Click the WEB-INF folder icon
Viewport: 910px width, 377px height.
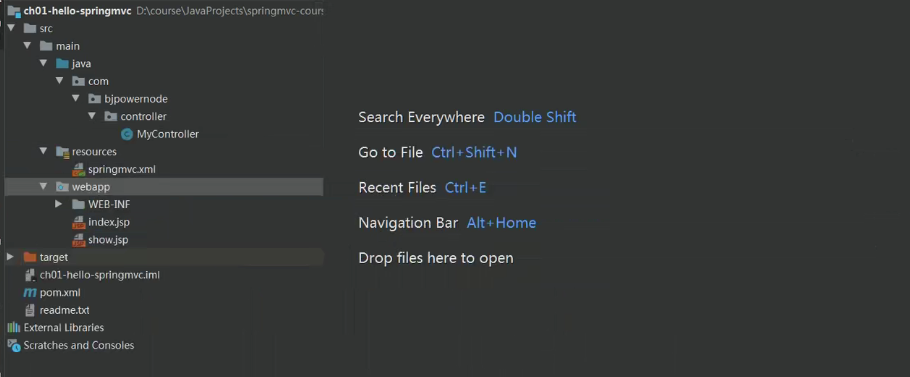click(78, 204)
